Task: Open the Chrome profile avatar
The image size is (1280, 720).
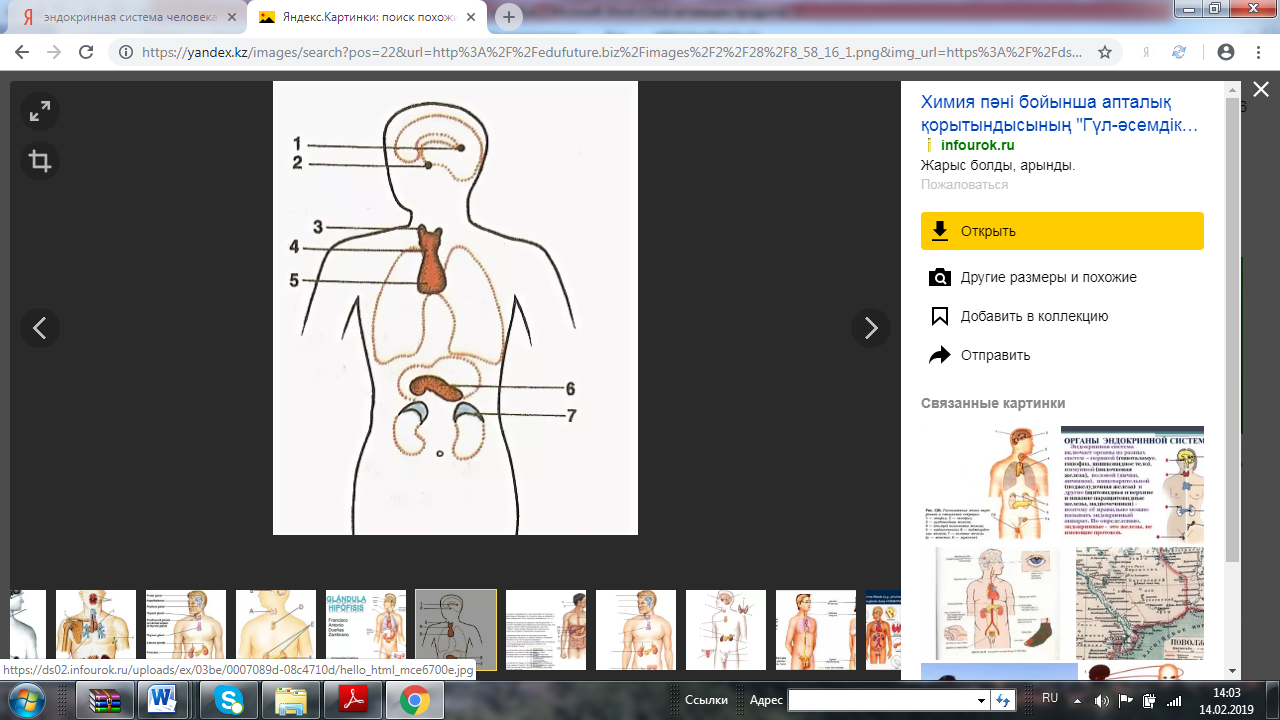Action: click(x=1225, y=52)
